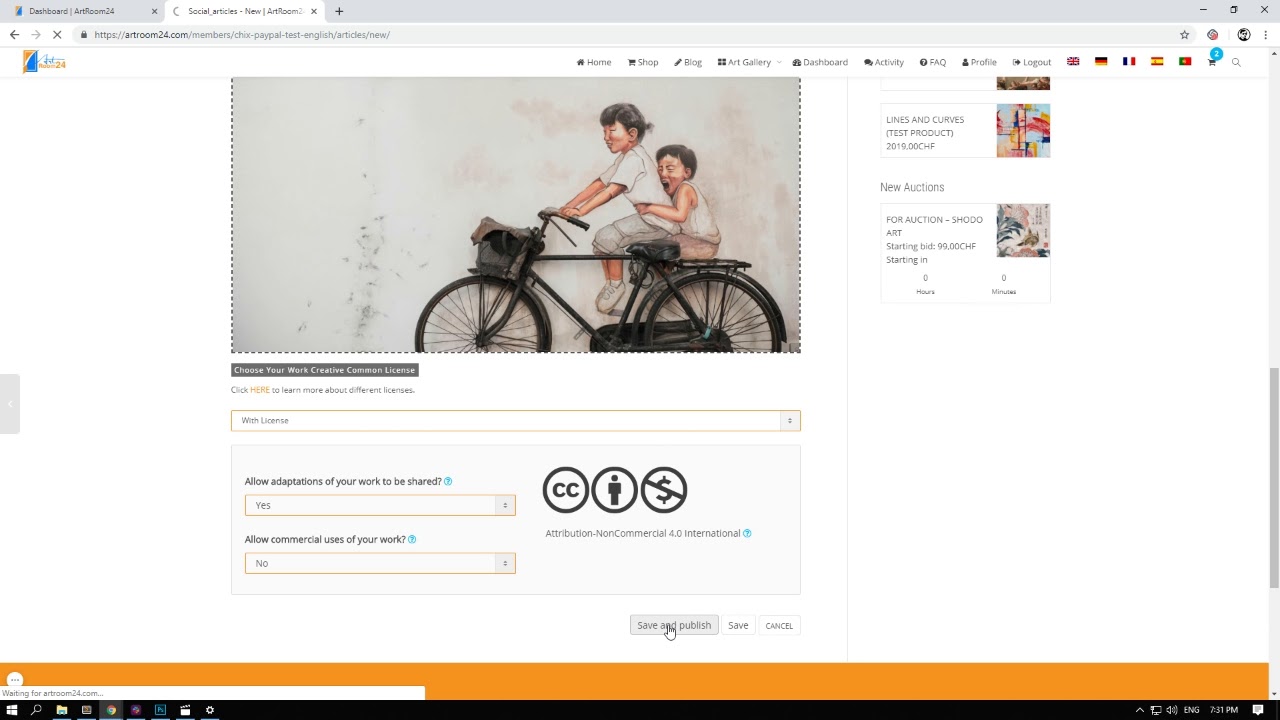
Task: Open the allow adaptations Yes dropdown
Action: tap(380, 505)
